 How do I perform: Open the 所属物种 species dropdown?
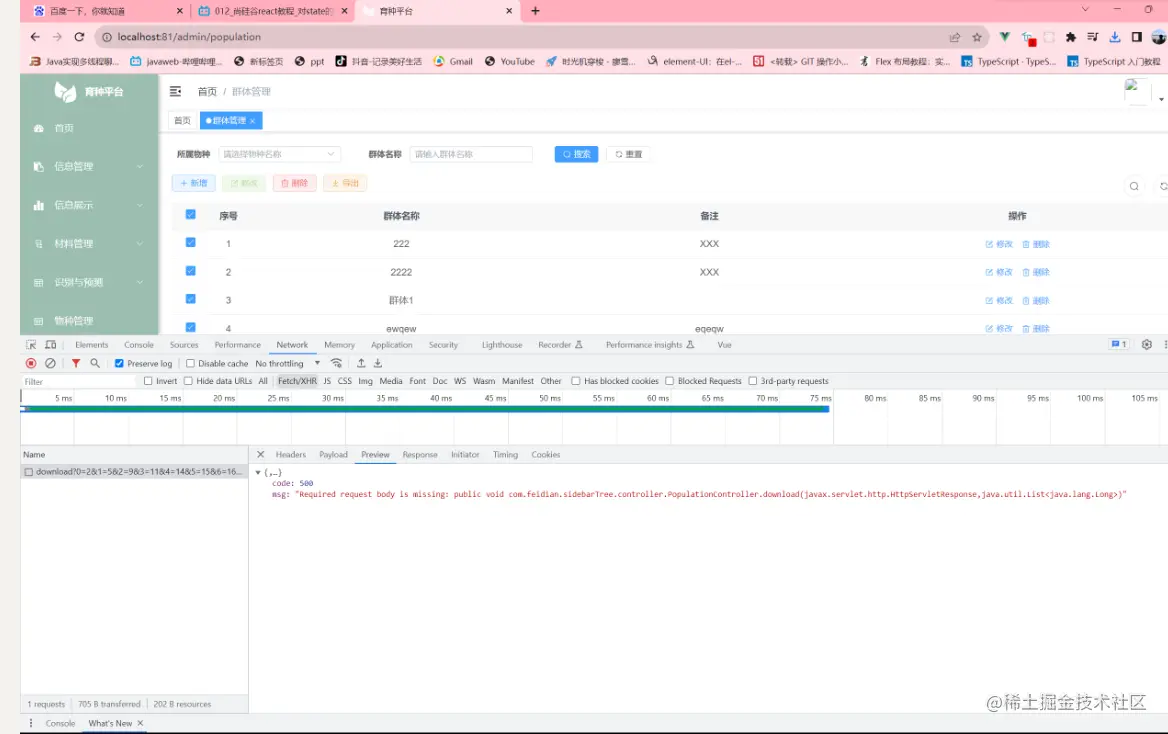coord(279,154)
